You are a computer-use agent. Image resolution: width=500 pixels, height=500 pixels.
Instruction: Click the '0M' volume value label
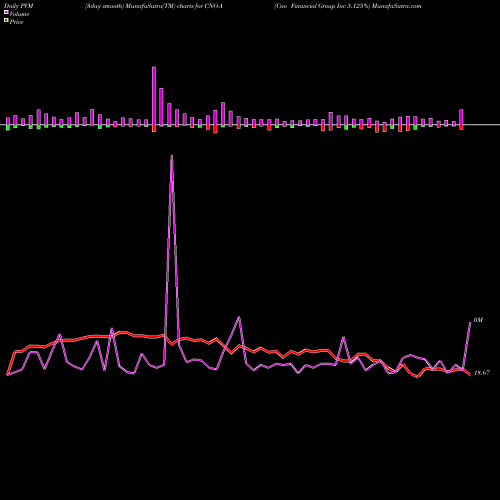[x=478, y=320]
